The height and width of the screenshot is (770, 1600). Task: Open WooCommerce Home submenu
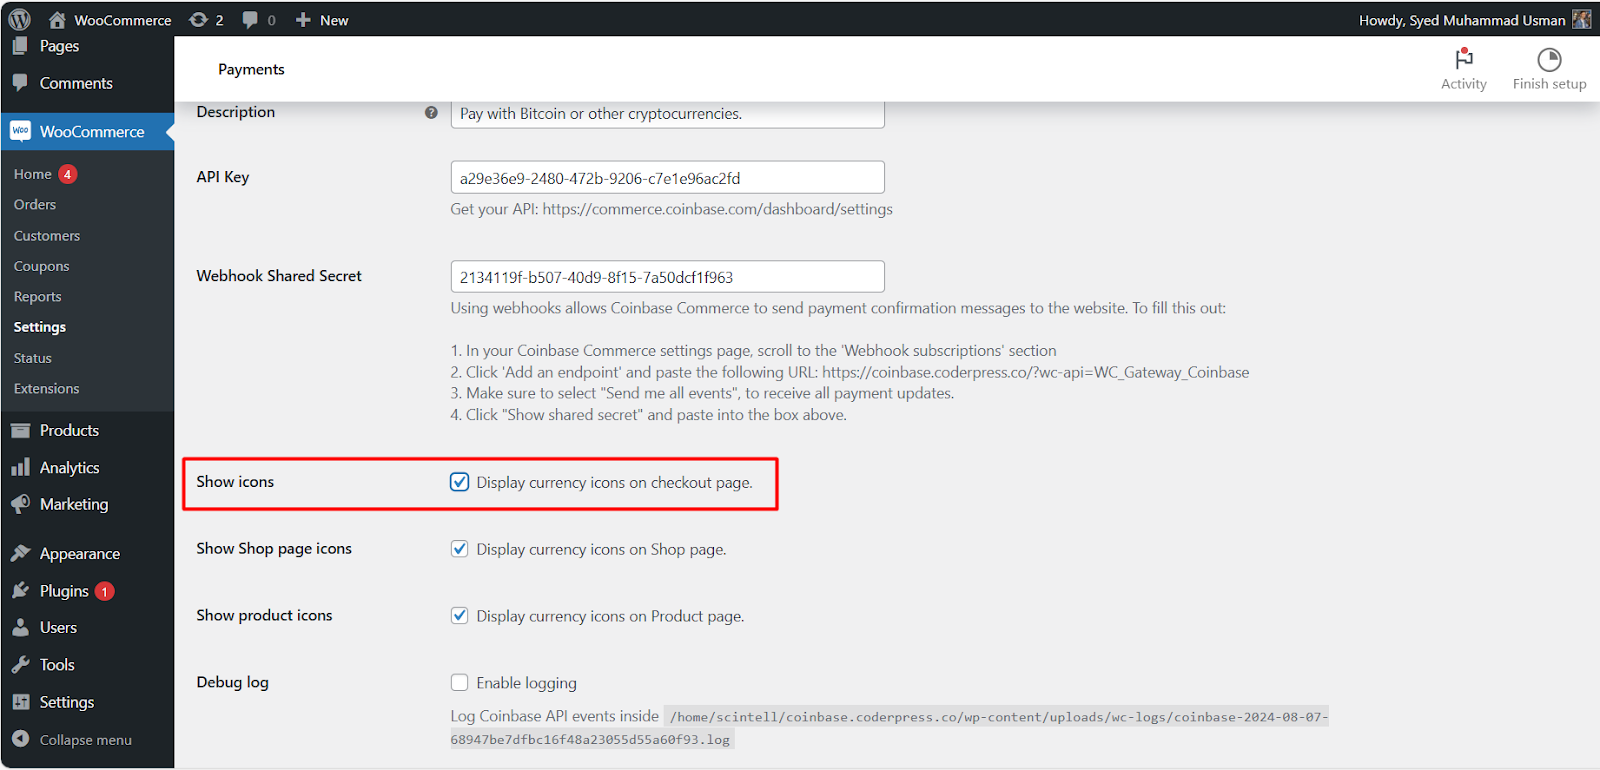(x=32, y=174)
